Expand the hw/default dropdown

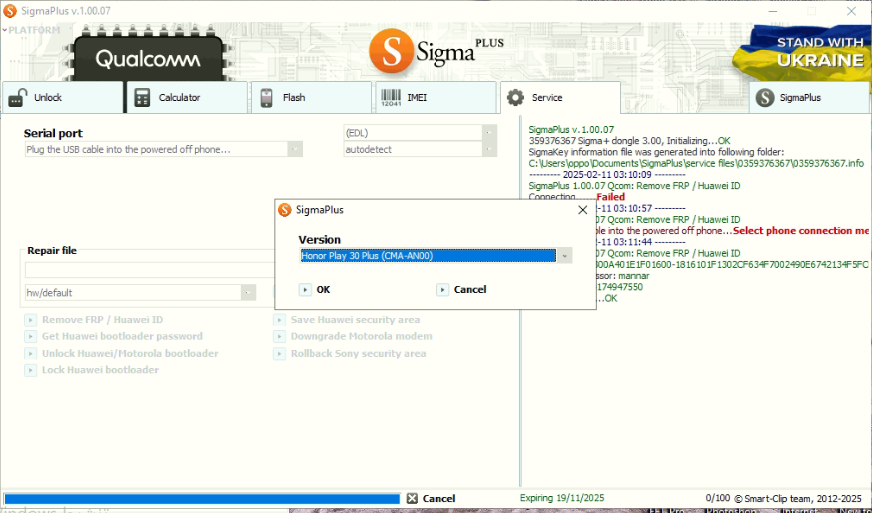(x=248, y=293)
